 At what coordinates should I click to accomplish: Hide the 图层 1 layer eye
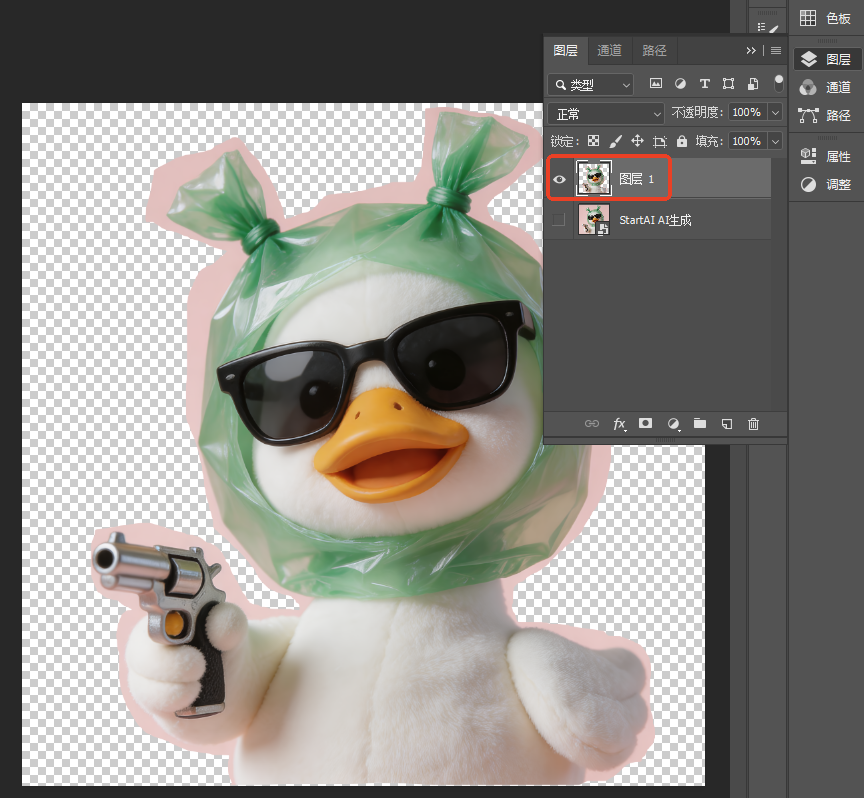[x=559, y=179]
